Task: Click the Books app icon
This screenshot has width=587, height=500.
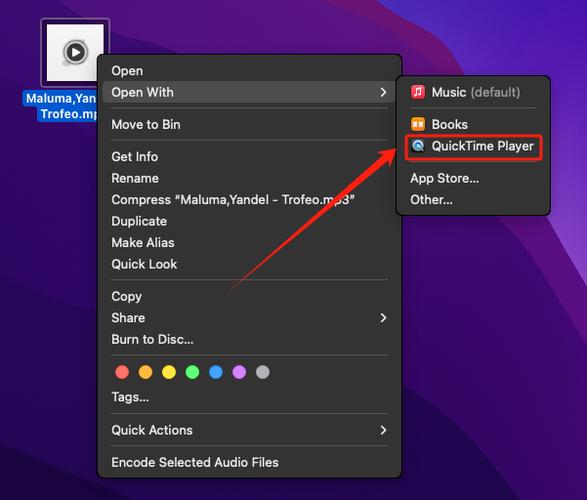Action: pyautogui.click(x=418, y=124)
